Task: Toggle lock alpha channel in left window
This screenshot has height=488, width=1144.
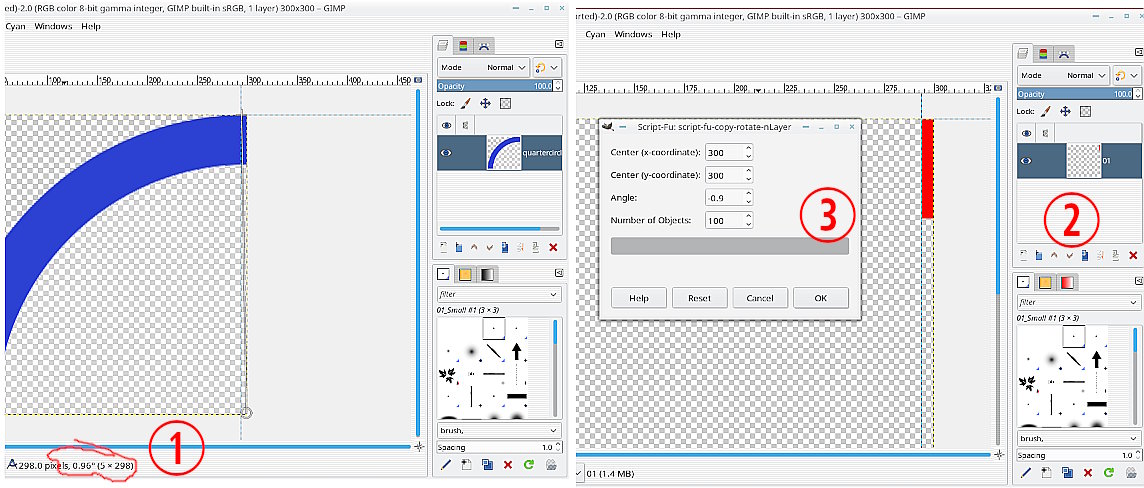Action: [x=505, y=104]
